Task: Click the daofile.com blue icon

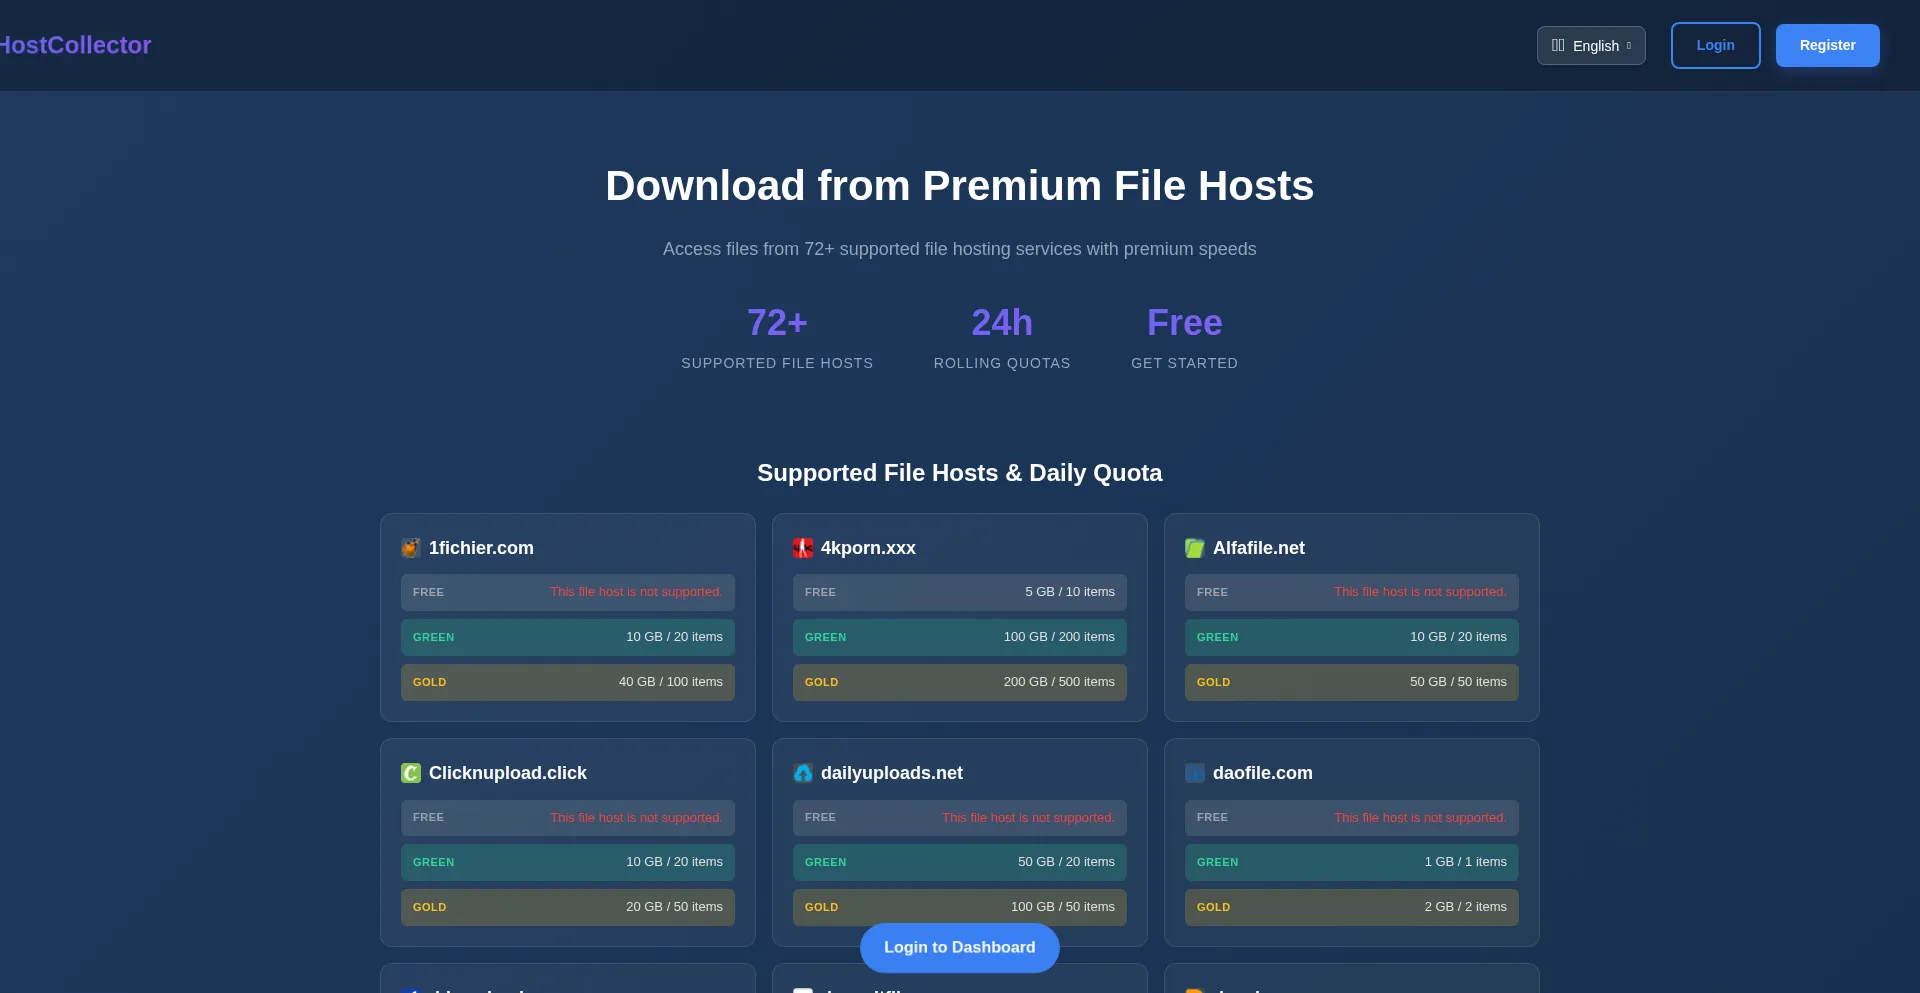Action: pos(1194,773)
